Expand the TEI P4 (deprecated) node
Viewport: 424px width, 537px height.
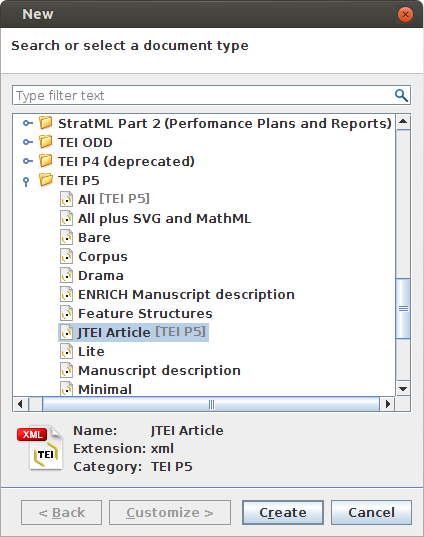[x=28, y=161]
